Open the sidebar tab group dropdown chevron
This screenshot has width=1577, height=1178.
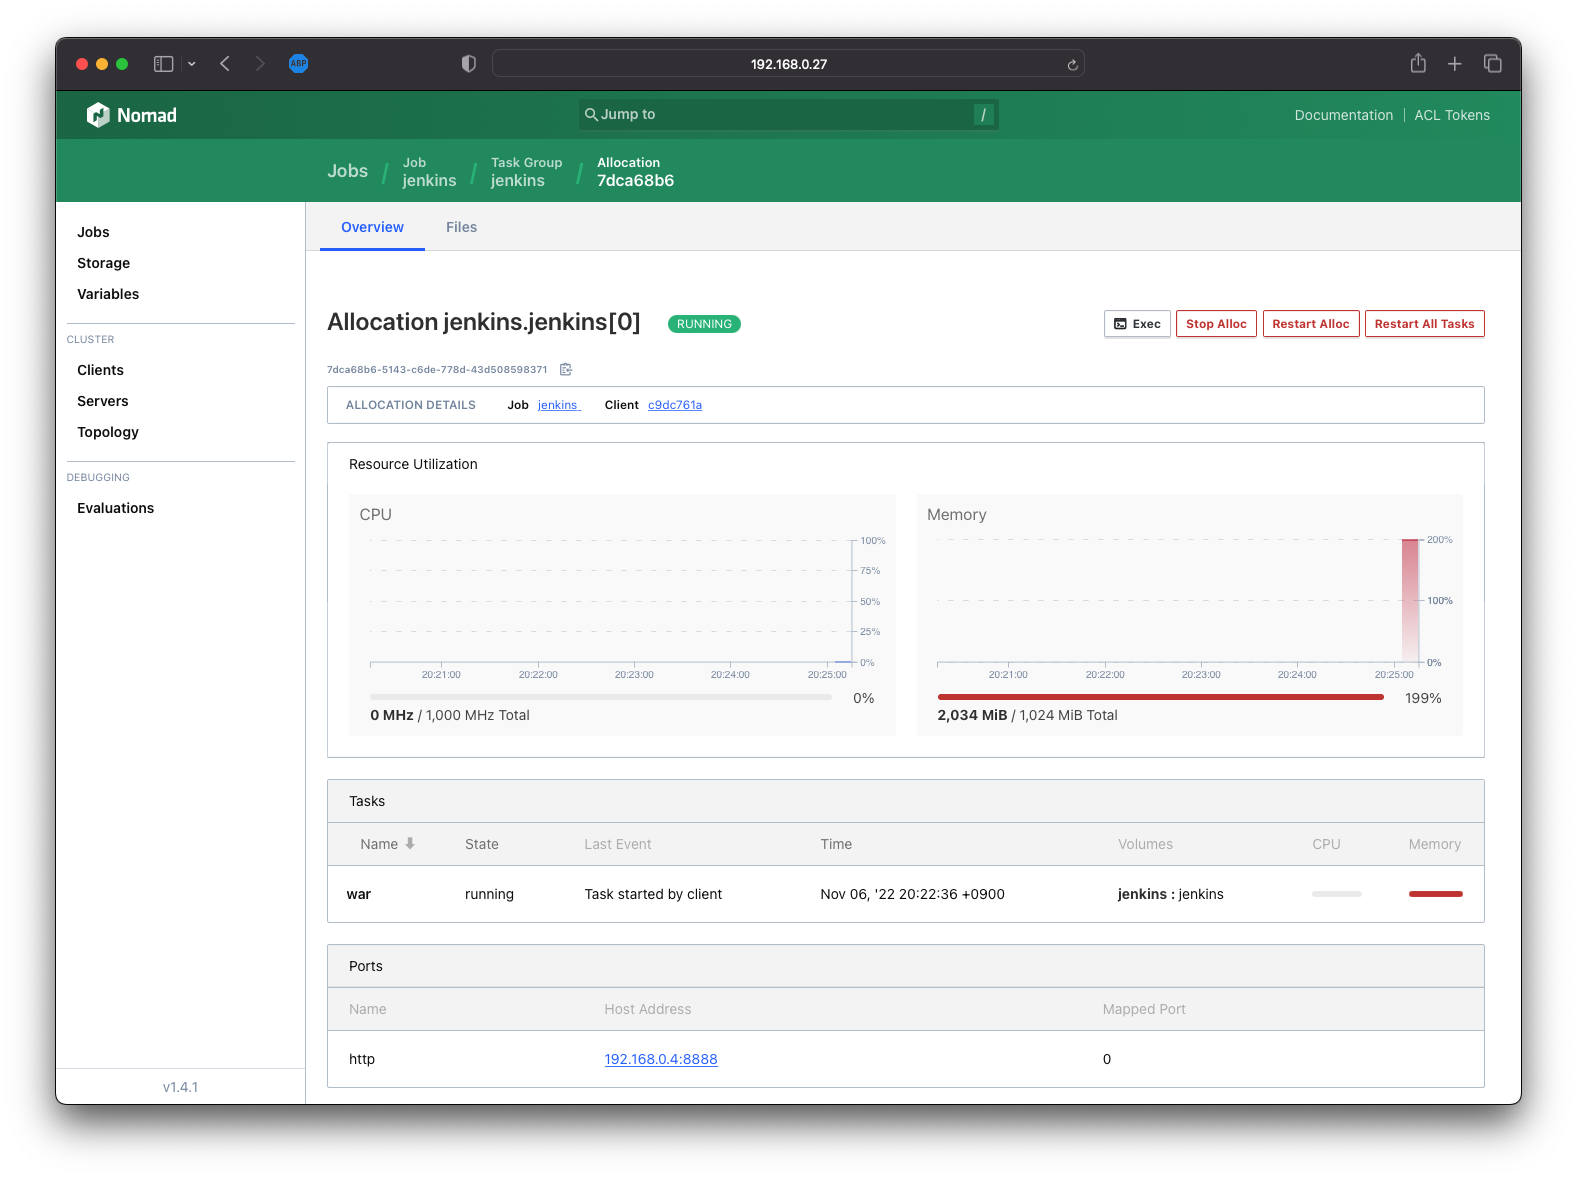pyautogui.click(x=192, y=64)
